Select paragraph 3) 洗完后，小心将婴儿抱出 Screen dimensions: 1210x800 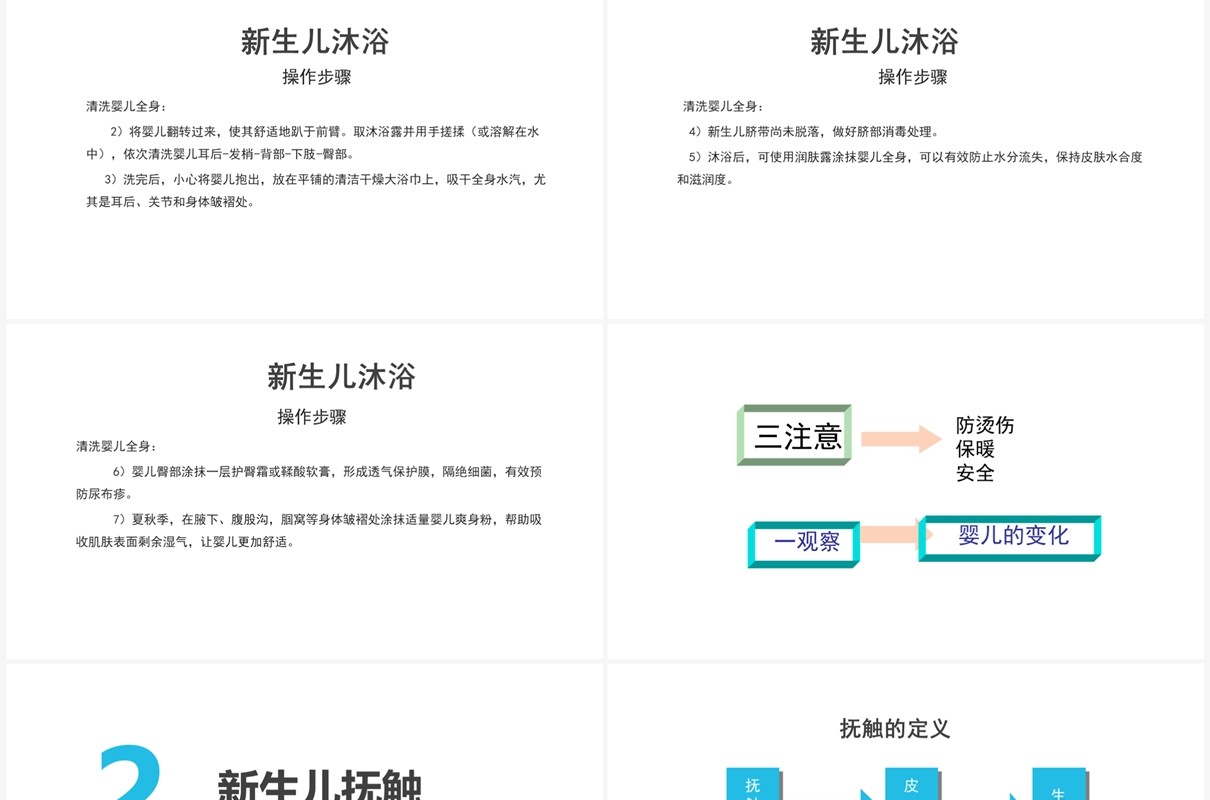click(316, 190)
